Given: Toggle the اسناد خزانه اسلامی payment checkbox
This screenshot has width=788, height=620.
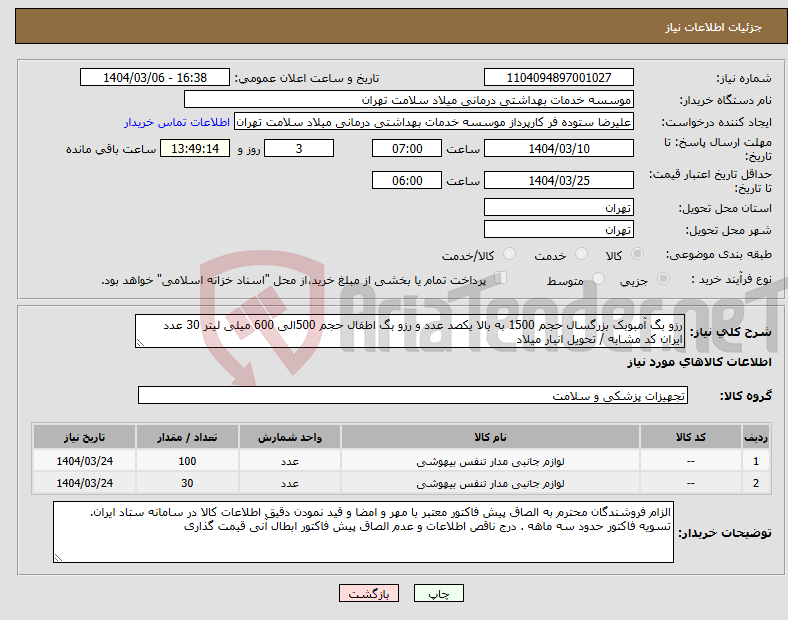Looking at the screenshot, I should pyautogui.click(x=501, y=278).
